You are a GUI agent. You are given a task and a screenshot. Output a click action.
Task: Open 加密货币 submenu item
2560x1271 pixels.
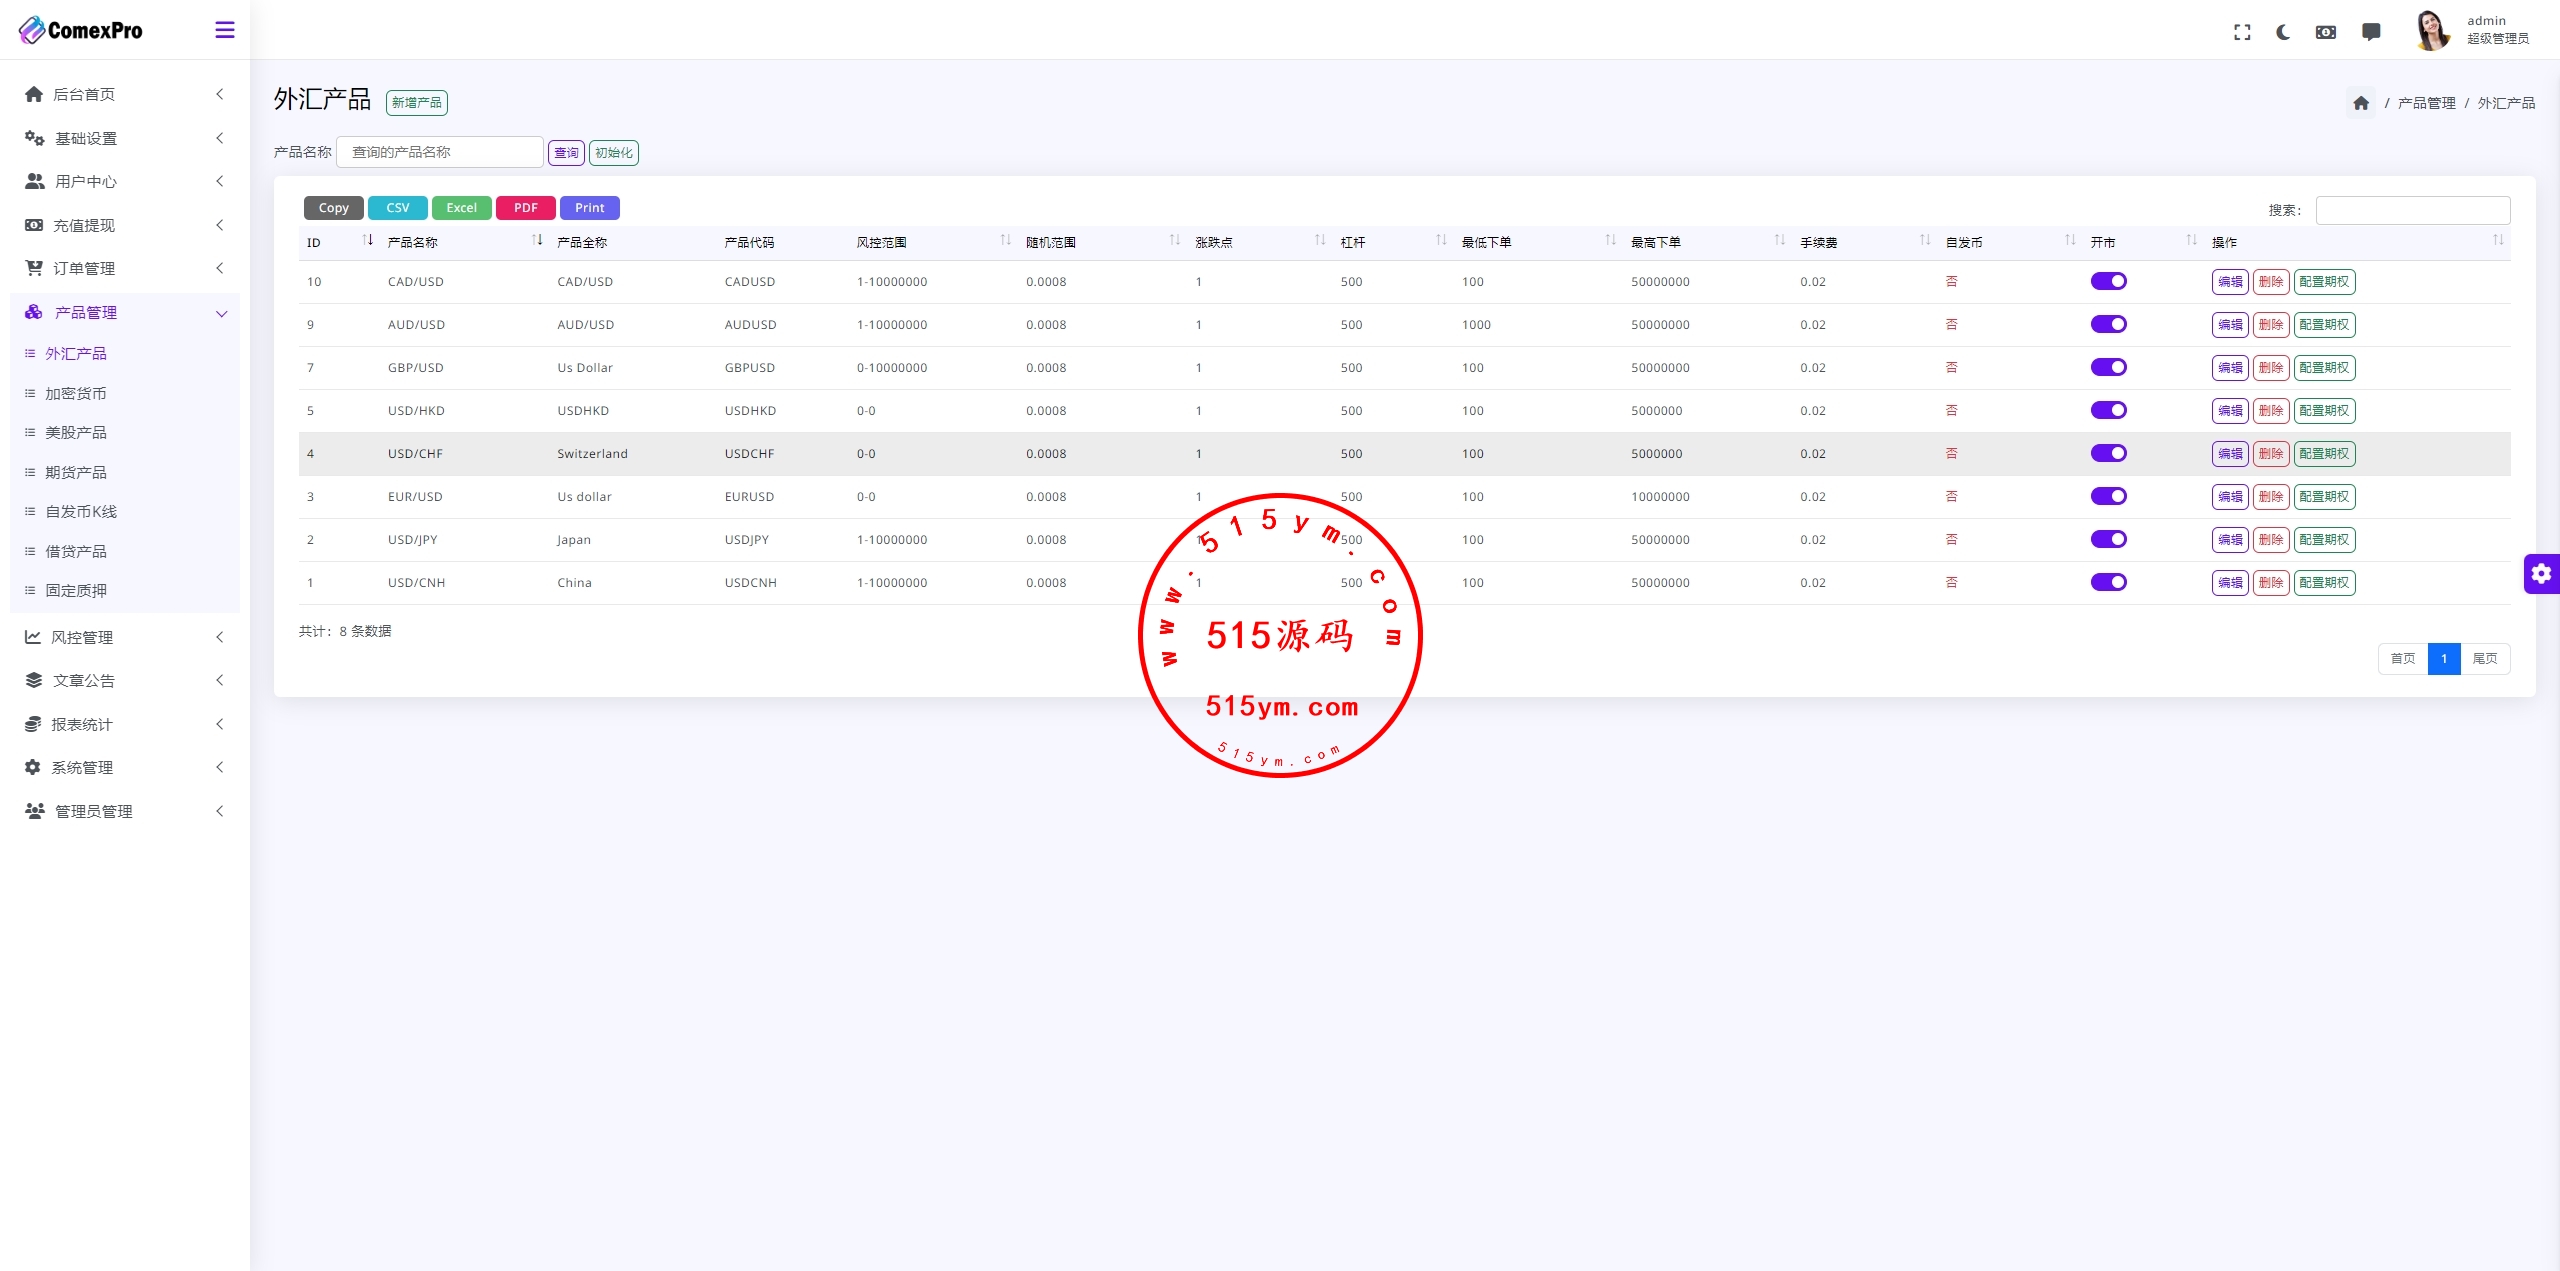tap(76, 393)
